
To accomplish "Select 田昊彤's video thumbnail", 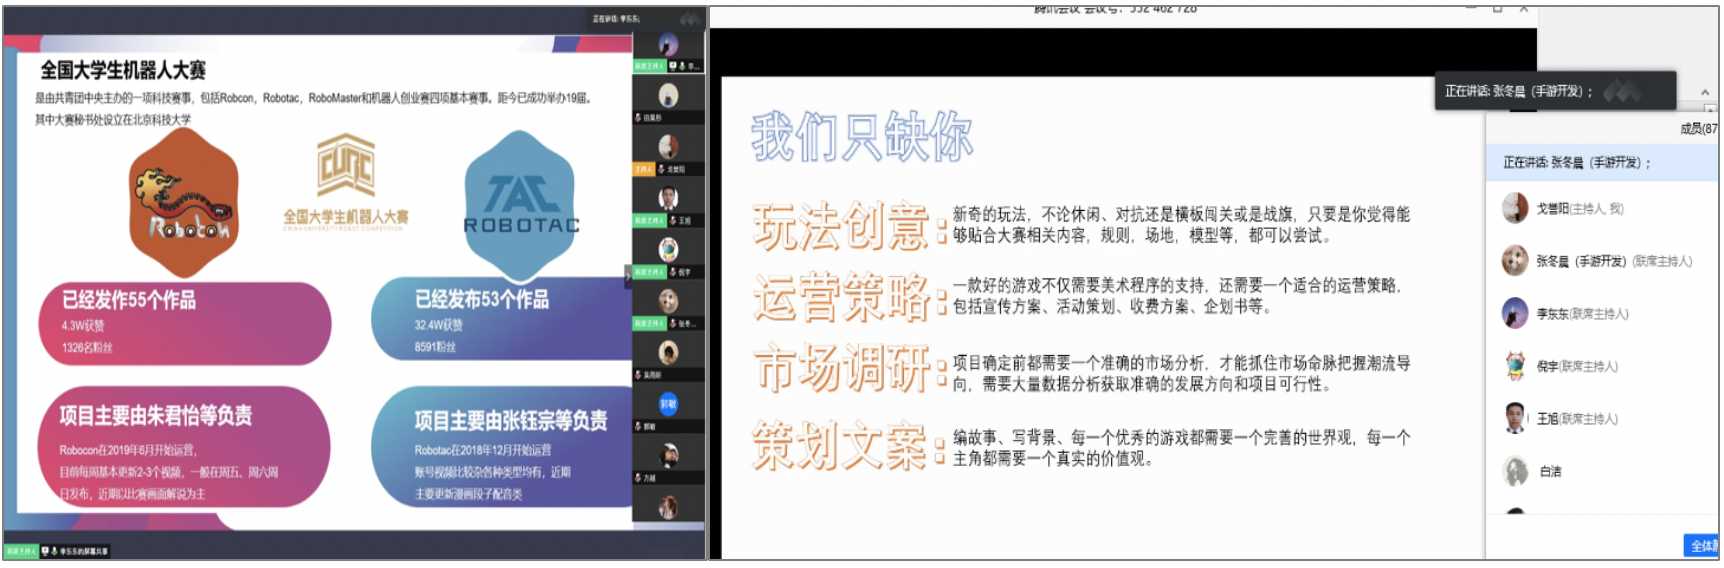I will [668, 98].
